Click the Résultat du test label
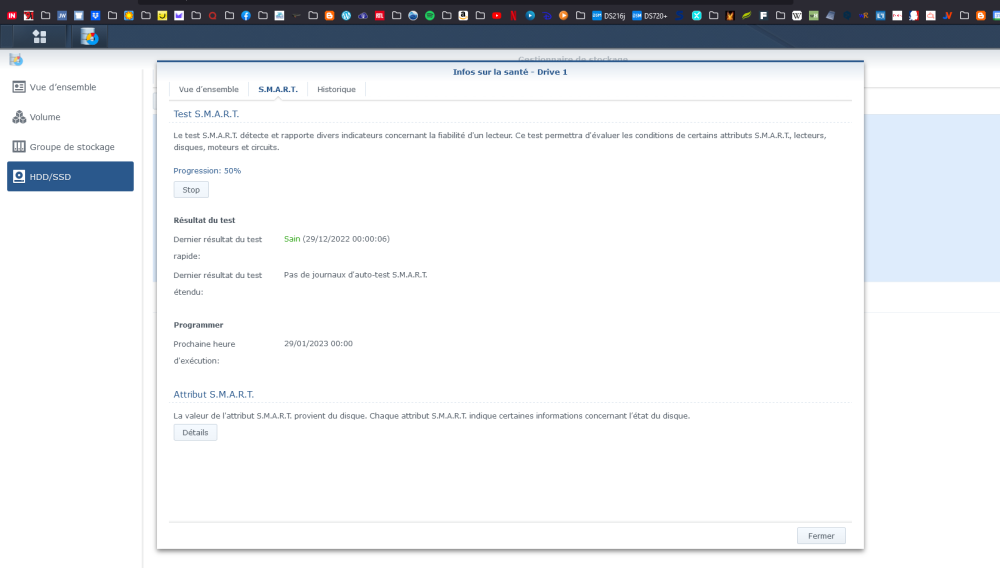Screen dimensions: 1000x568 click(204, 221)
